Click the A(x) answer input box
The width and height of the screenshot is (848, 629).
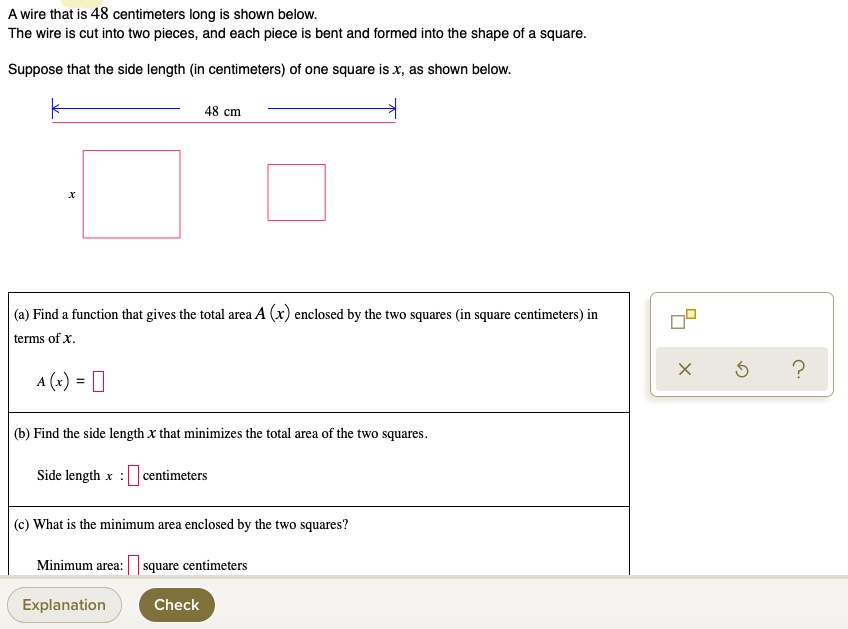(98, 381)
